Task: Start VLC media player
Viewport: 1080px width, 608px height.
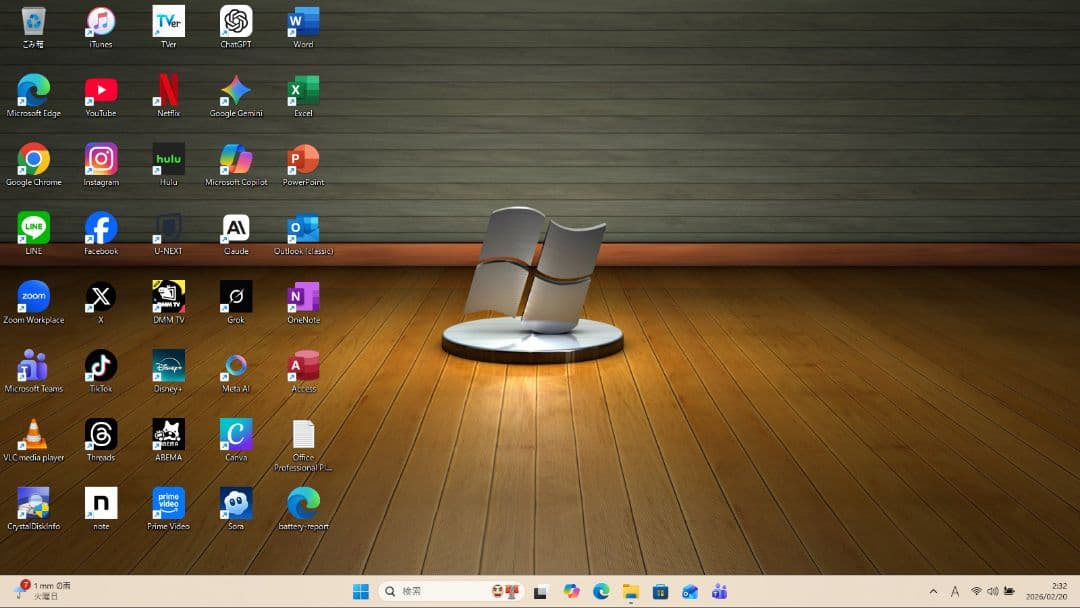Action: 33,434
